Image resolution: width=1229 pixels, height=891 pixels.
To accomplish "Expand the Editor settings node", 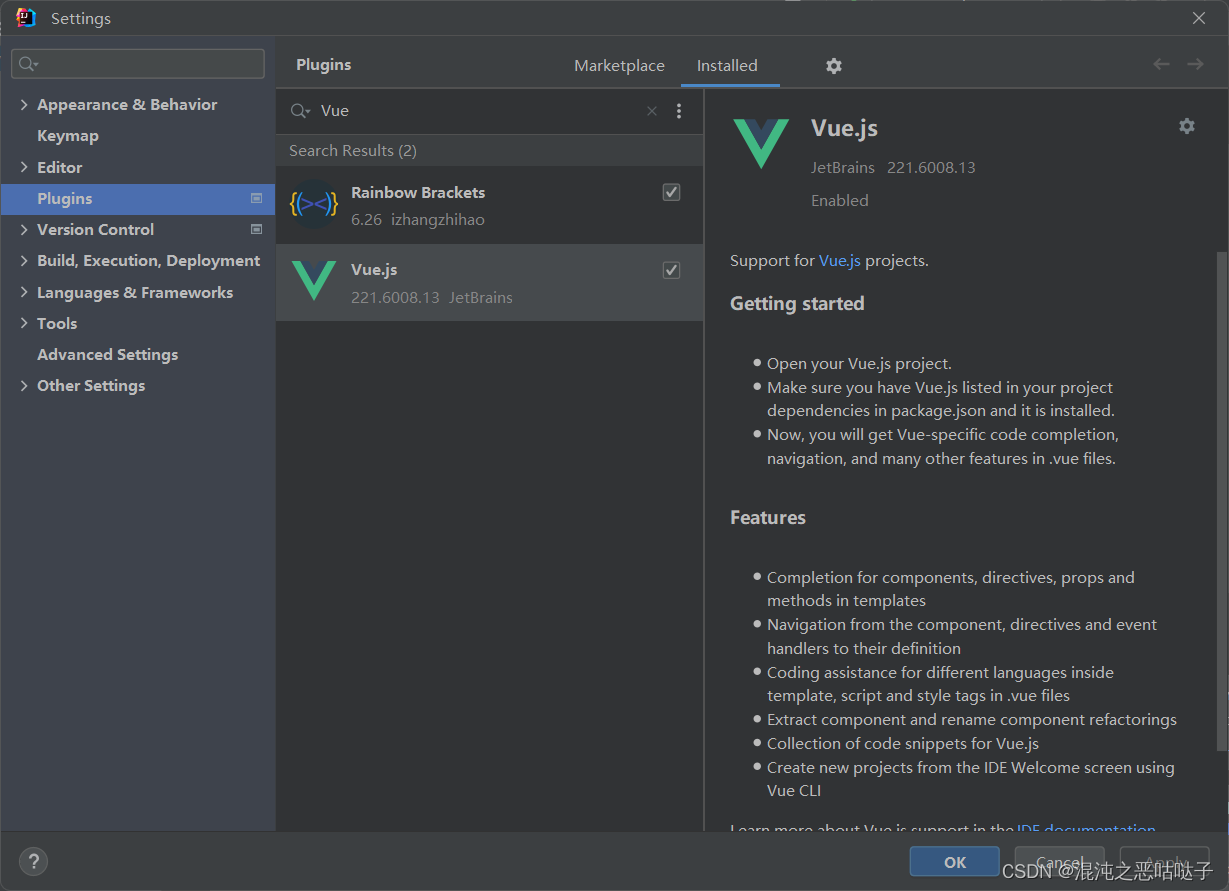I will pos(24,167).
